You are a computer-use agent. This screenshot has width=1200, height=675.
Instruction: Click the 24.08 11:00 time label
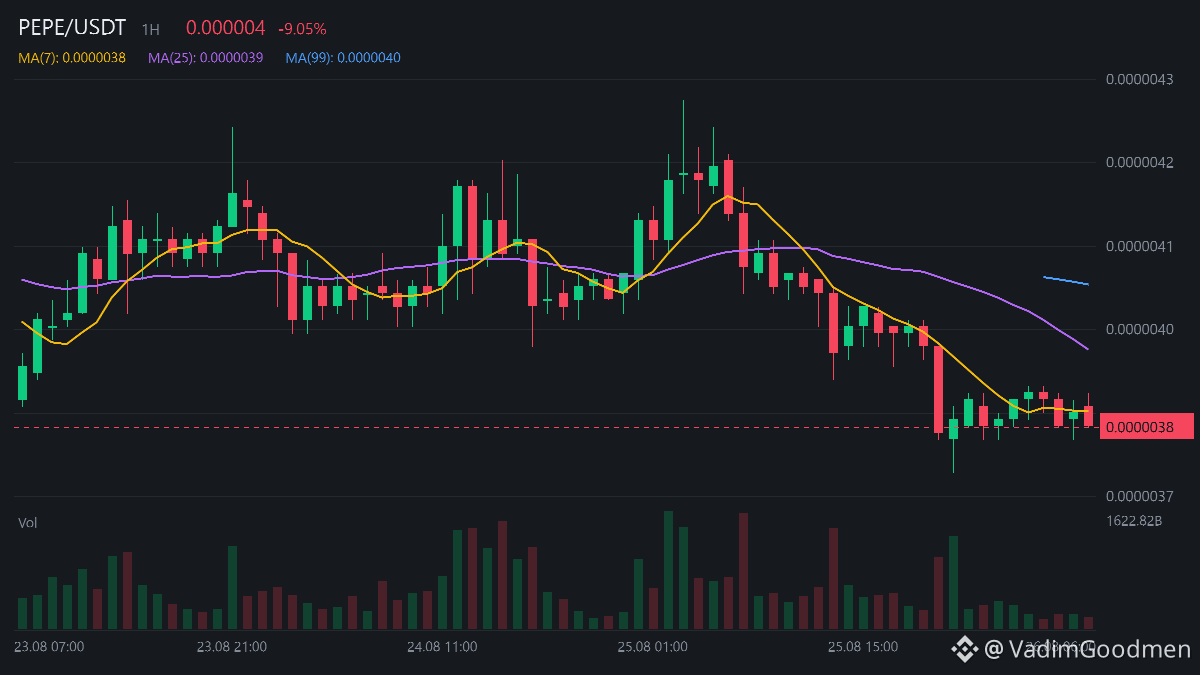442,647
